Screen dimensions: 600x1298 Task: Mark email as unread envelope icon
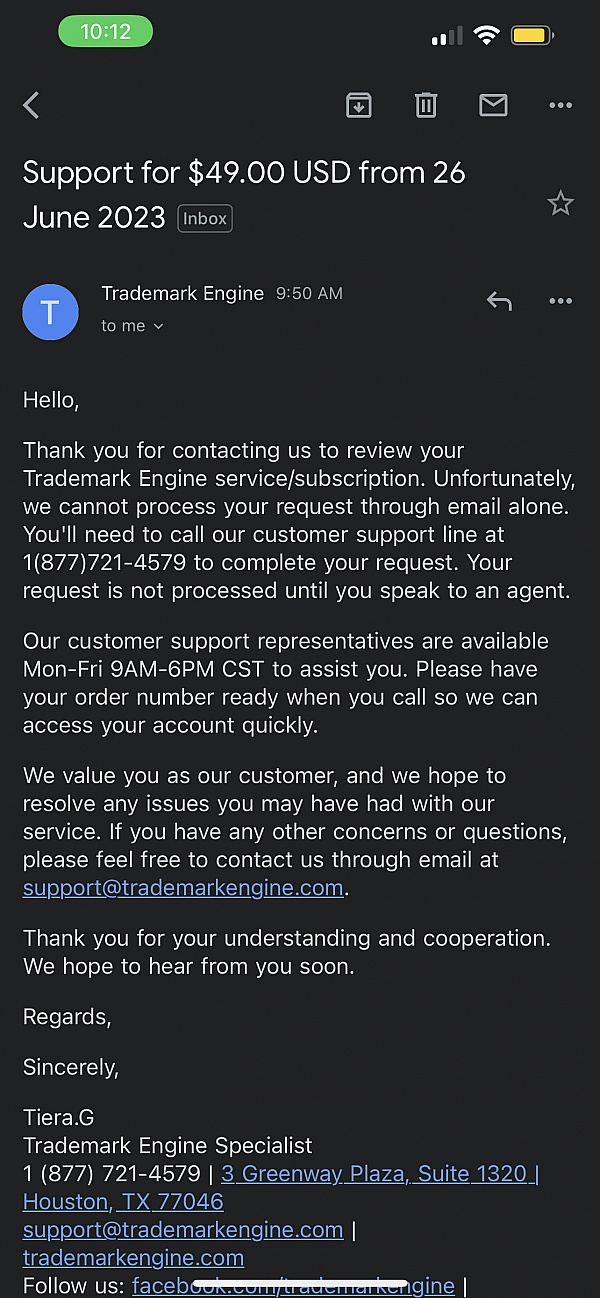493,105
